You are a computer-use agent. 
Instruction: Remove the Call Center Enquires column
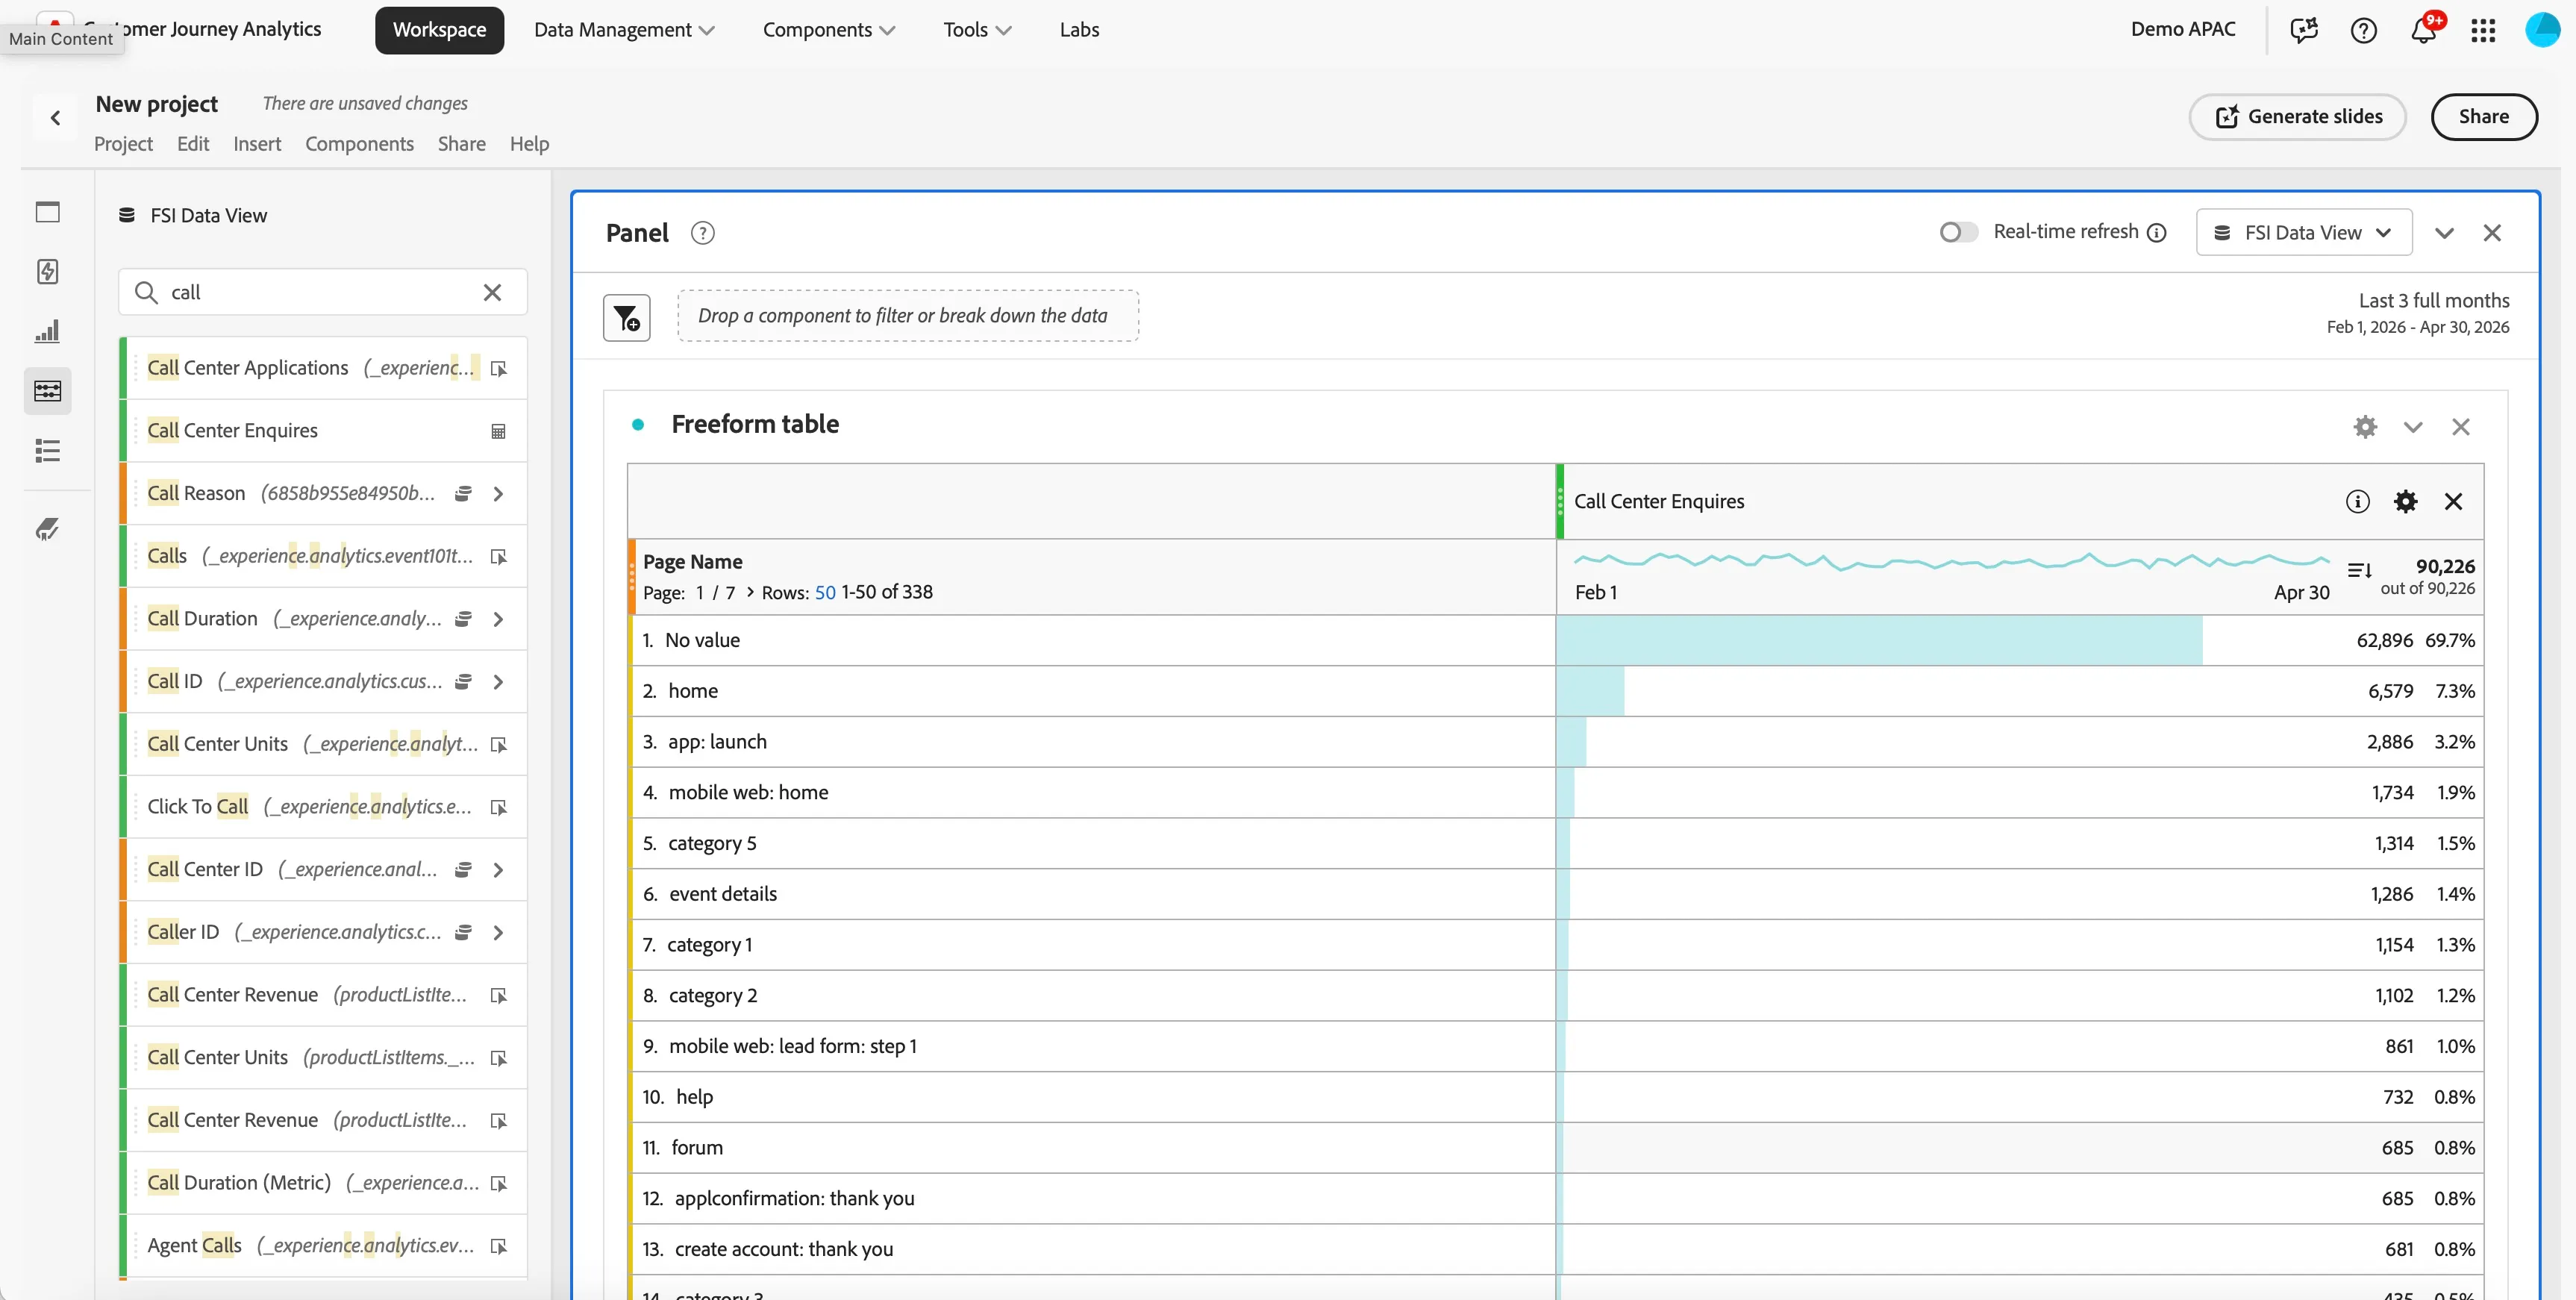tap(2453, 502)
